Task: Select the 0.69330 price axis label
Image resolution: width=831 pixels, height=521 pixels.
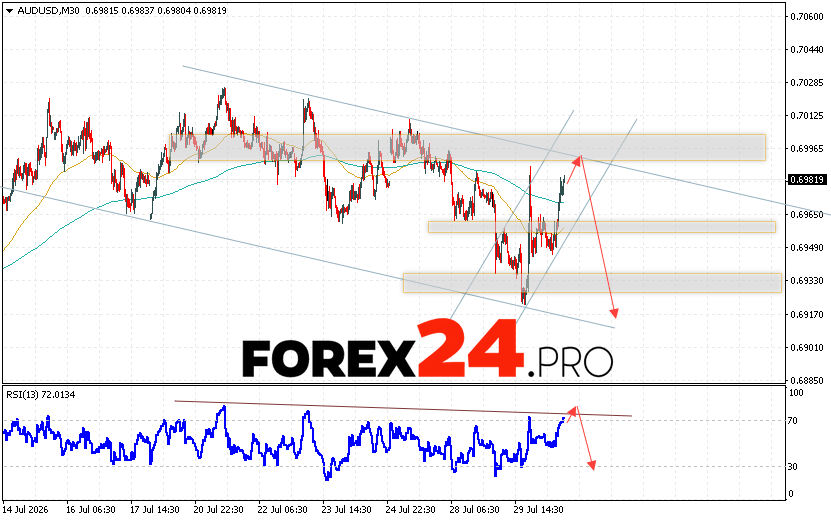Action: click(807, 280)
